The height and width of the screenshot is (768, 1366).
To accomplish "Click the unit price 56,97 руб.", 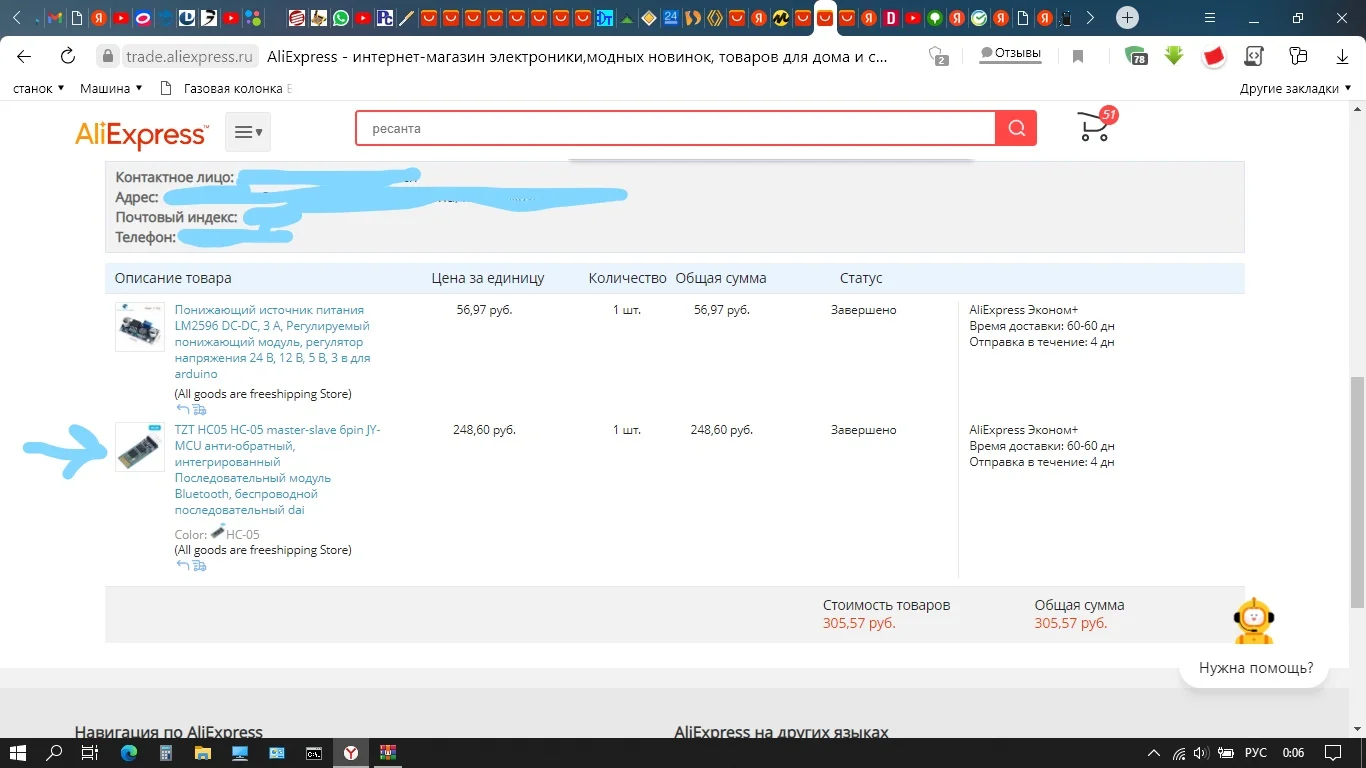I will tap(484, 310).
